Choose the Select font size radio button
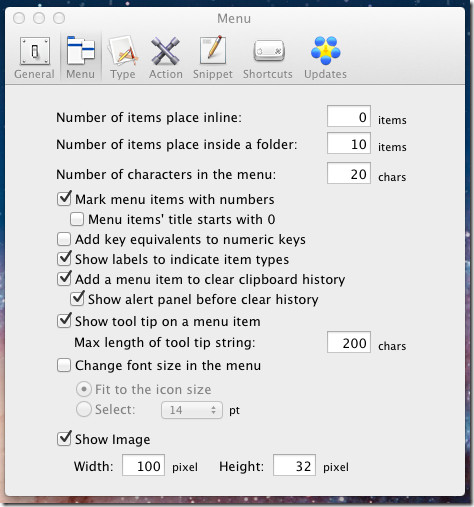 [83, 409]
